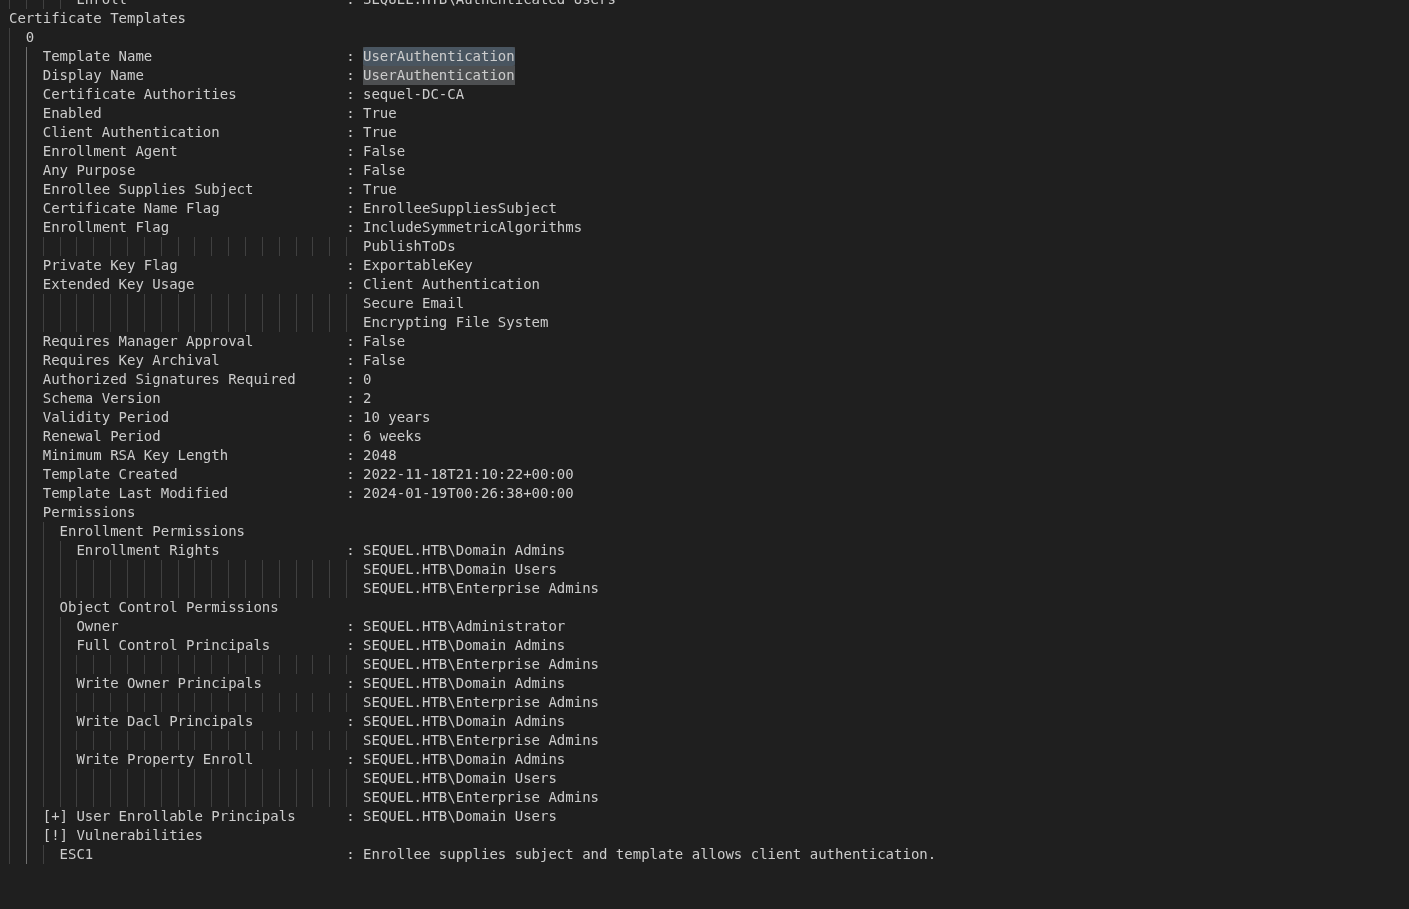This screenshot has width=1409, height=909.
Task: Click the Template Last Modified timestamp 2024-01-19
Action: (468, 493)
